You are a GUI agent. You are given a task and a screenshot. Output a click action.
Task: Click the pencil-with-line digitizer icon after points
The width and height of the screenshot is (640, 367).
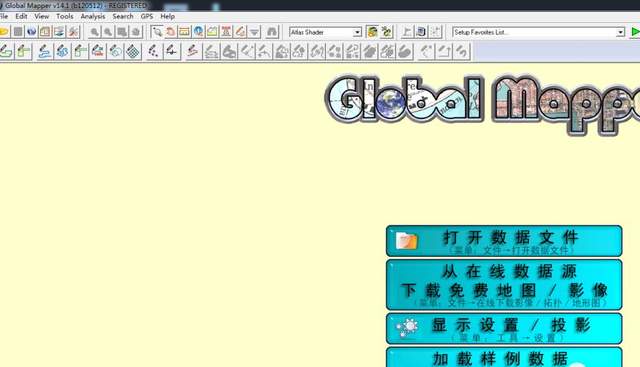[x=172, y=52]
